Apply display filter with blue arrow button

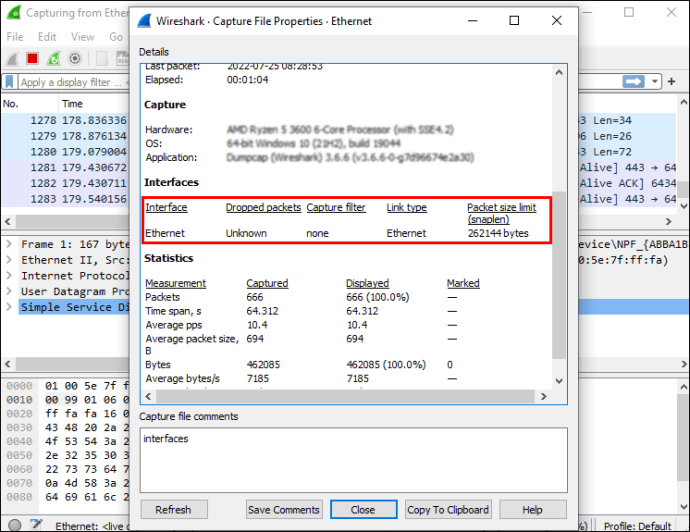click(x=633, y=81)
